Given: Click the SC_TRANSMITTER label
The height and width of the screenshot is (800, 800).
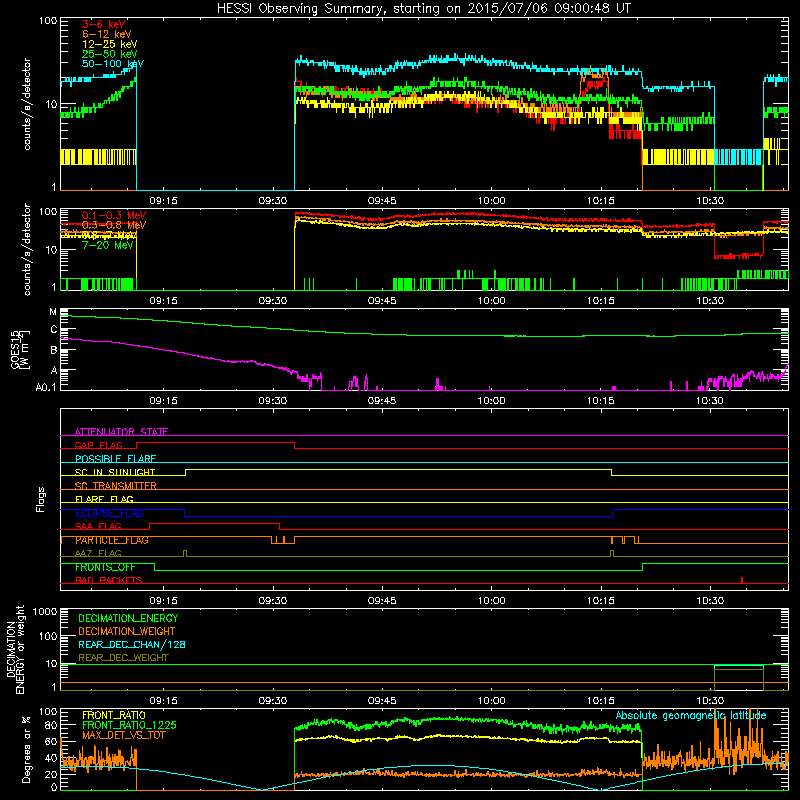Looking at the screenshot, I should point(115,486).
